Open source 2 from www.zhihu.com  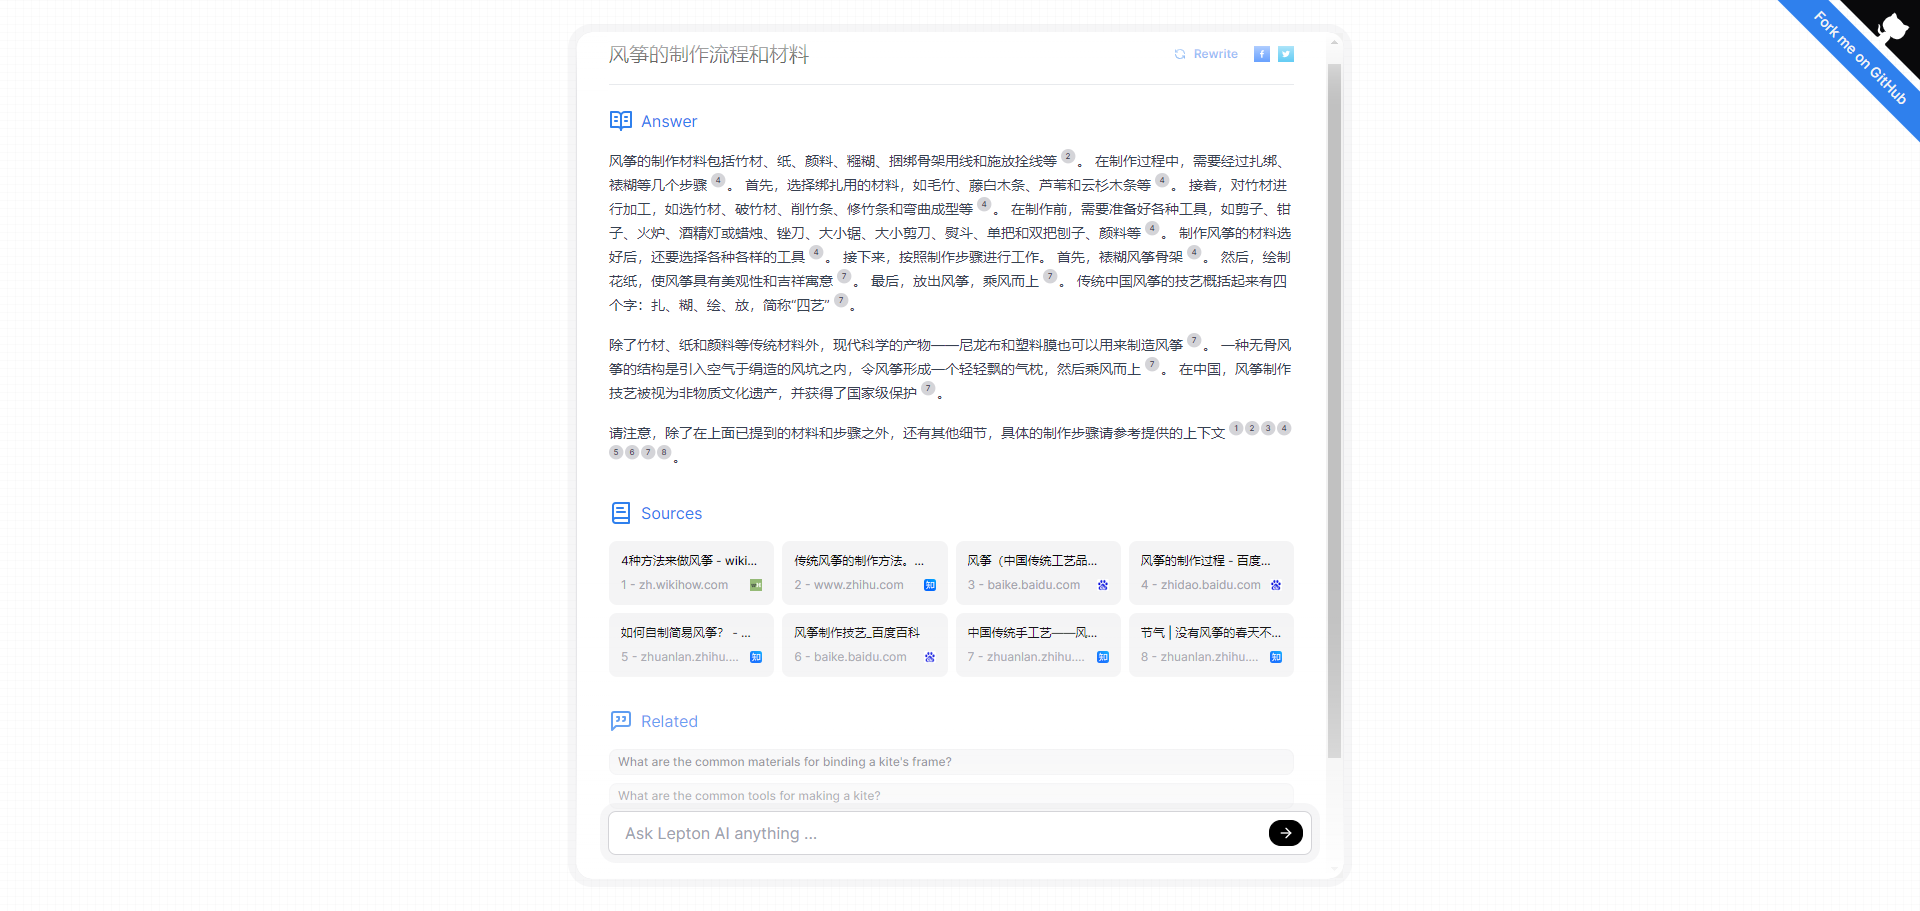click(865, 573)
